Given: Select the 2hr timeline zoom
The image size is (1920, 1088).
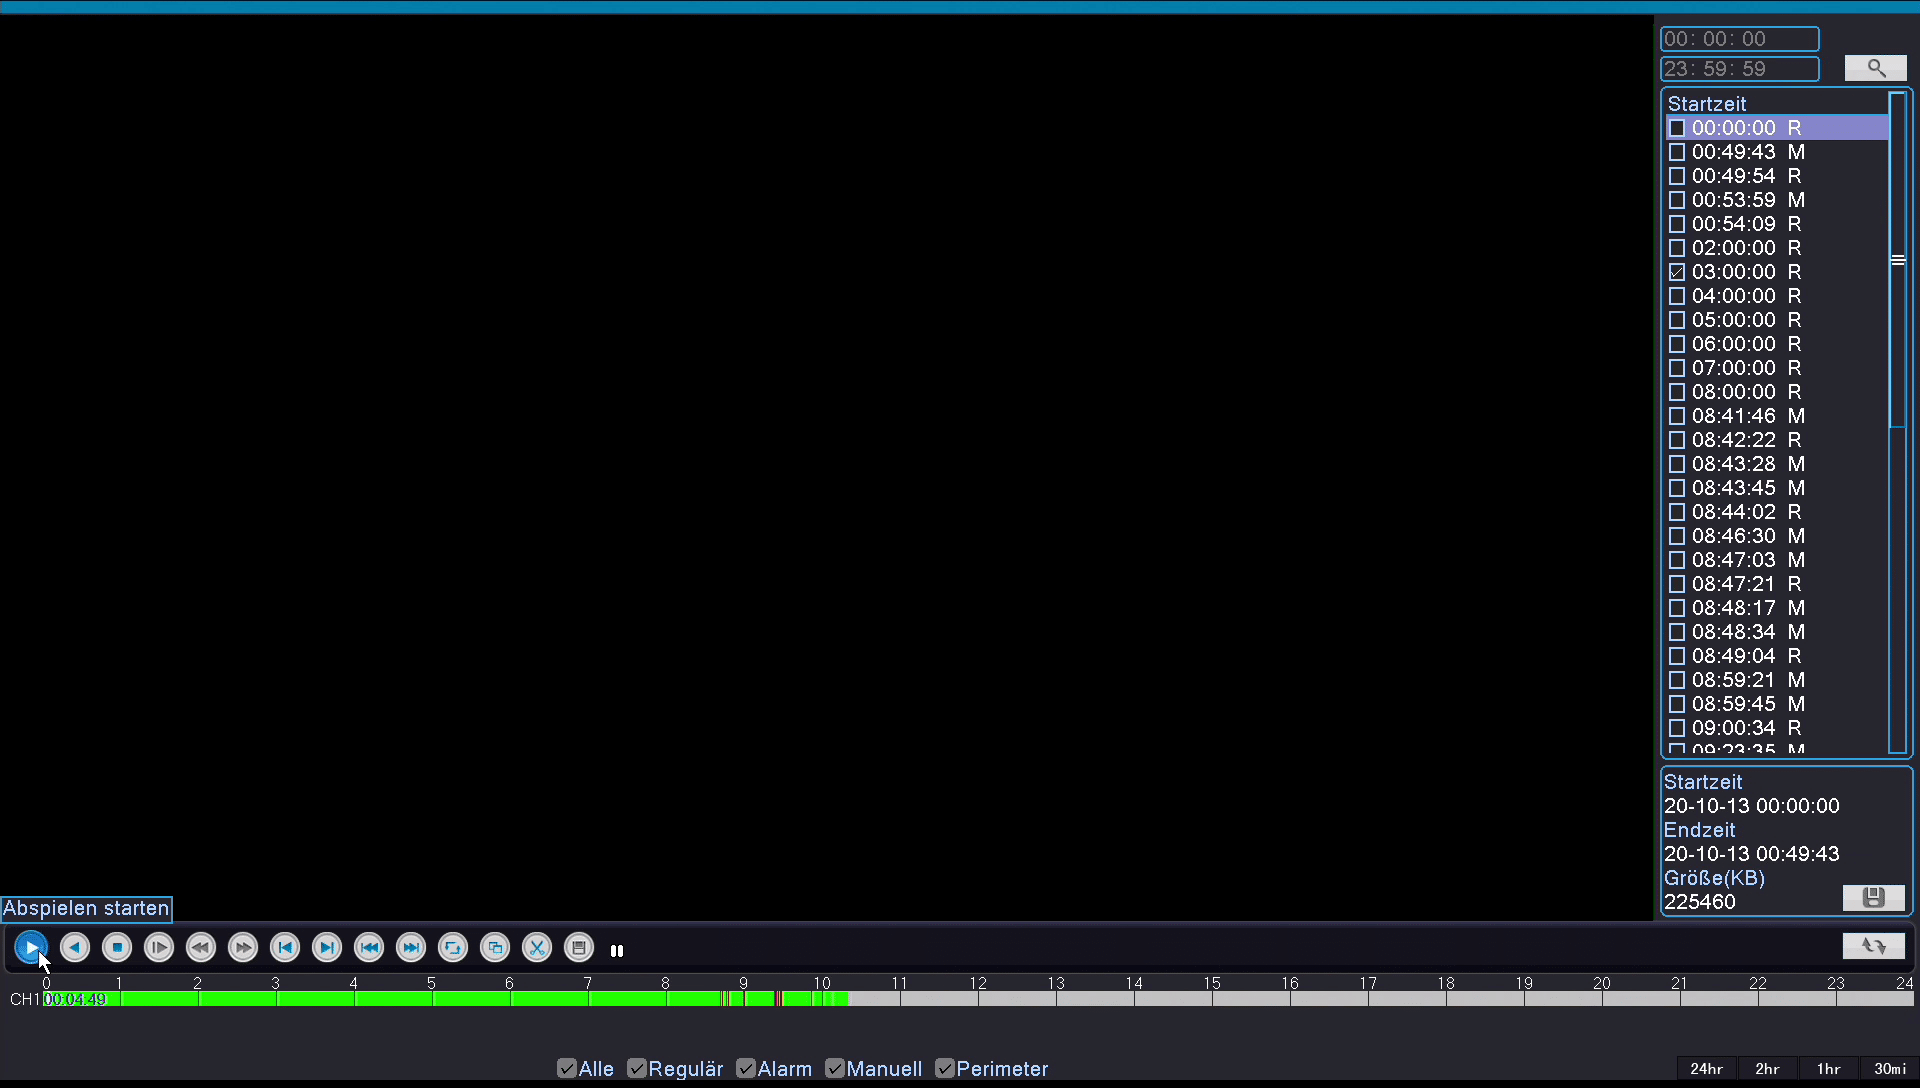Looking at the screenshot, I should pyautogui.click(x=1768, y=1069).
